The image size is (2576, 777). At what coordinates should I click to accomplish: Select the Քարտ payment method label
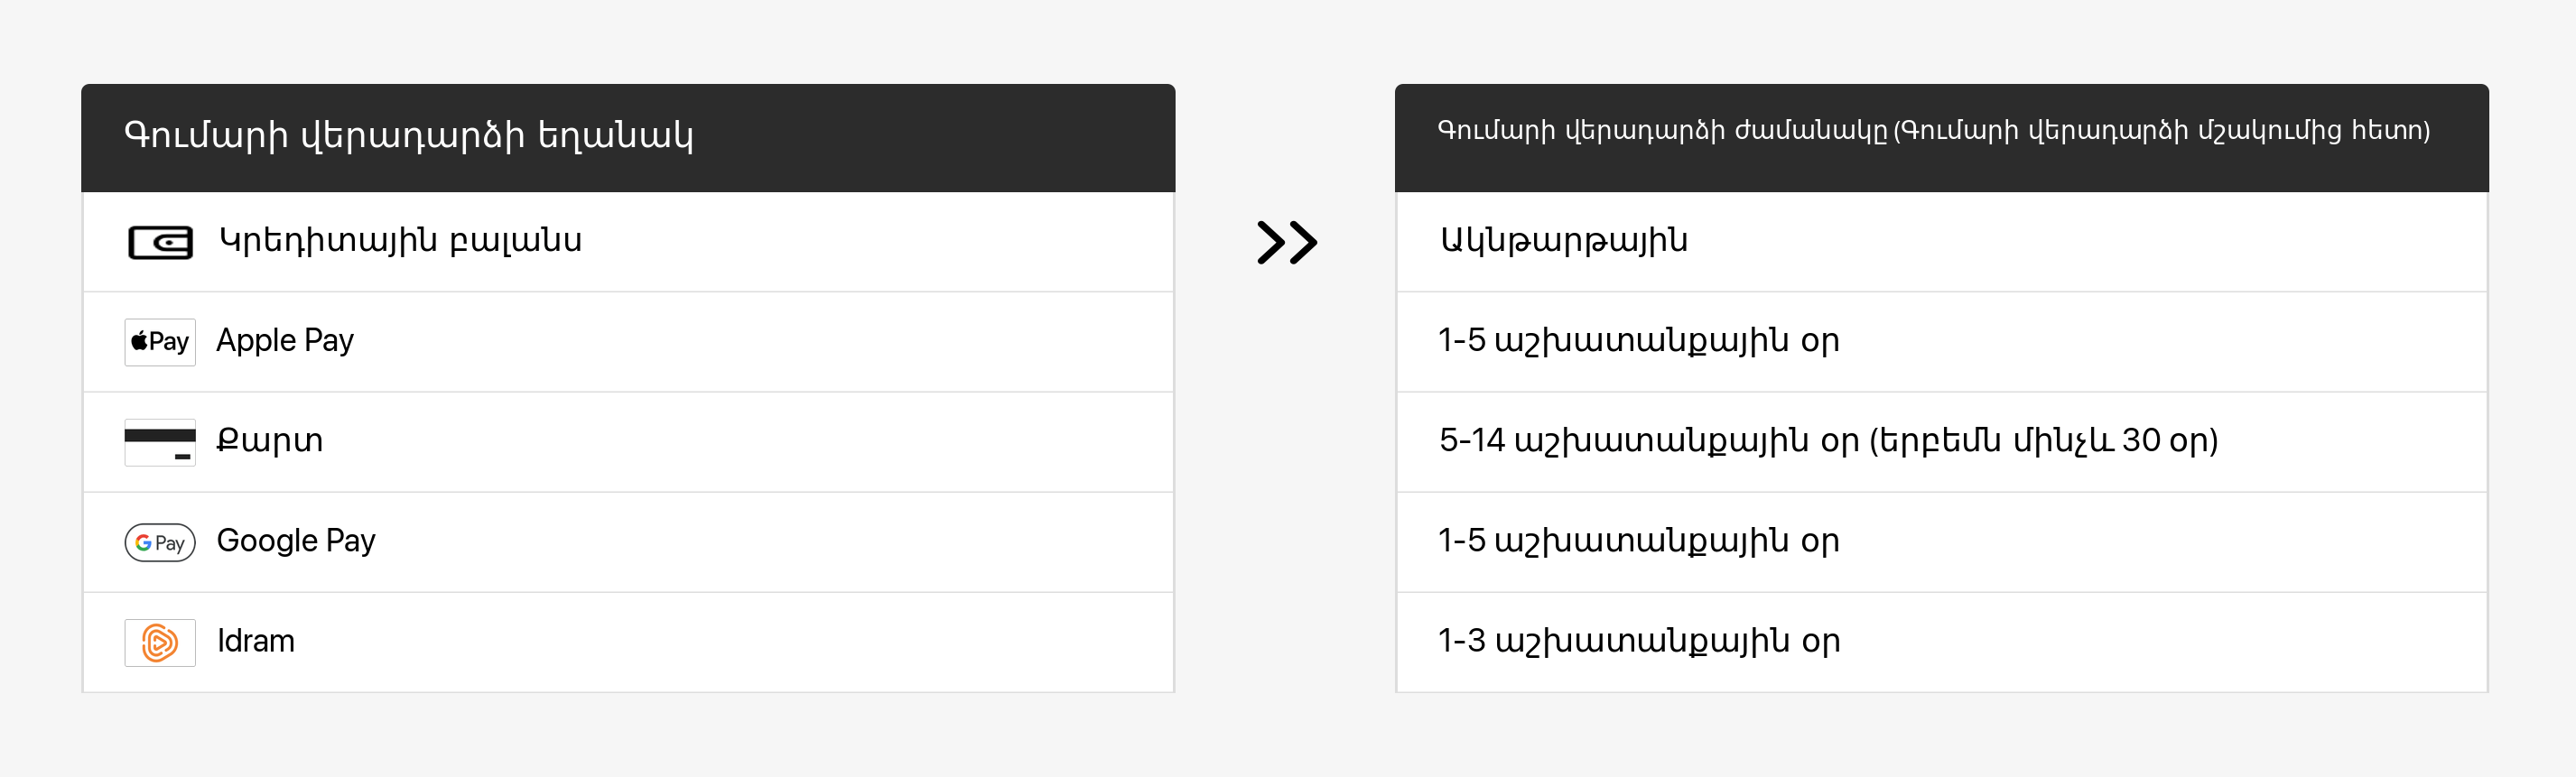click(x=270, y=441)
